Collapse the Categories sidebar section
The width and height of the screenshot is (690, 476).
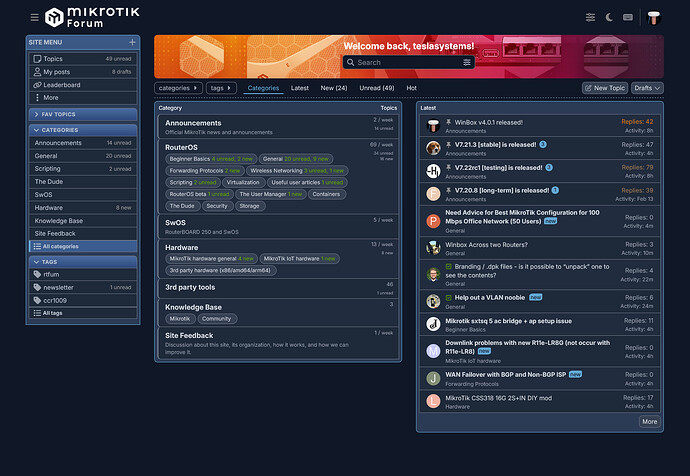point(83,130)
